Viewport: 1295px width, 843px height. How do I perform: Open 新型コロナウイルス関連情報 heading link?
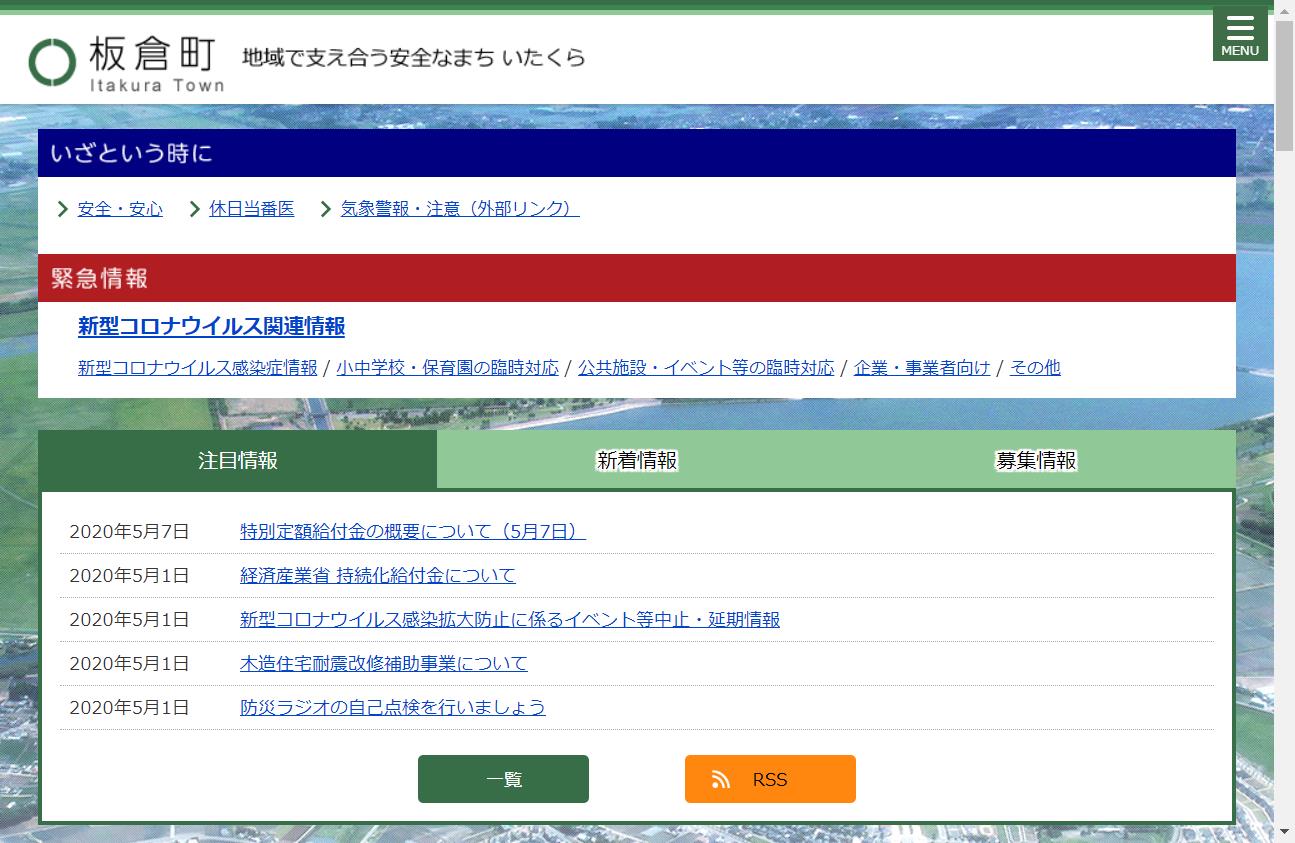click(211, 326)
